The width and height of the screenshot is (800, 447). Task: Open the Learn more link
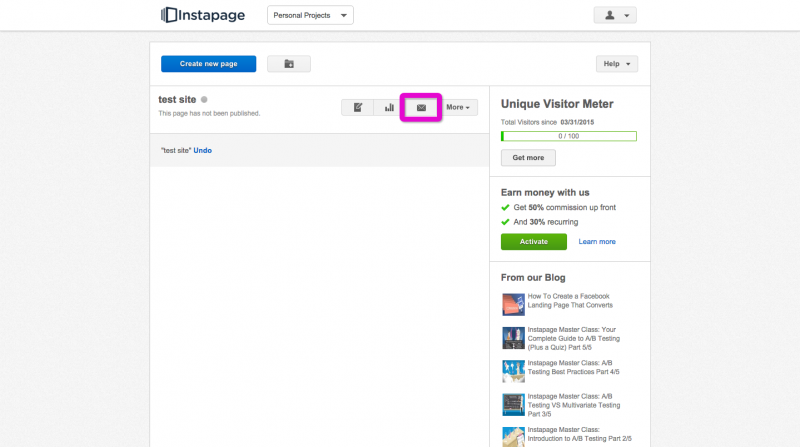597,241
